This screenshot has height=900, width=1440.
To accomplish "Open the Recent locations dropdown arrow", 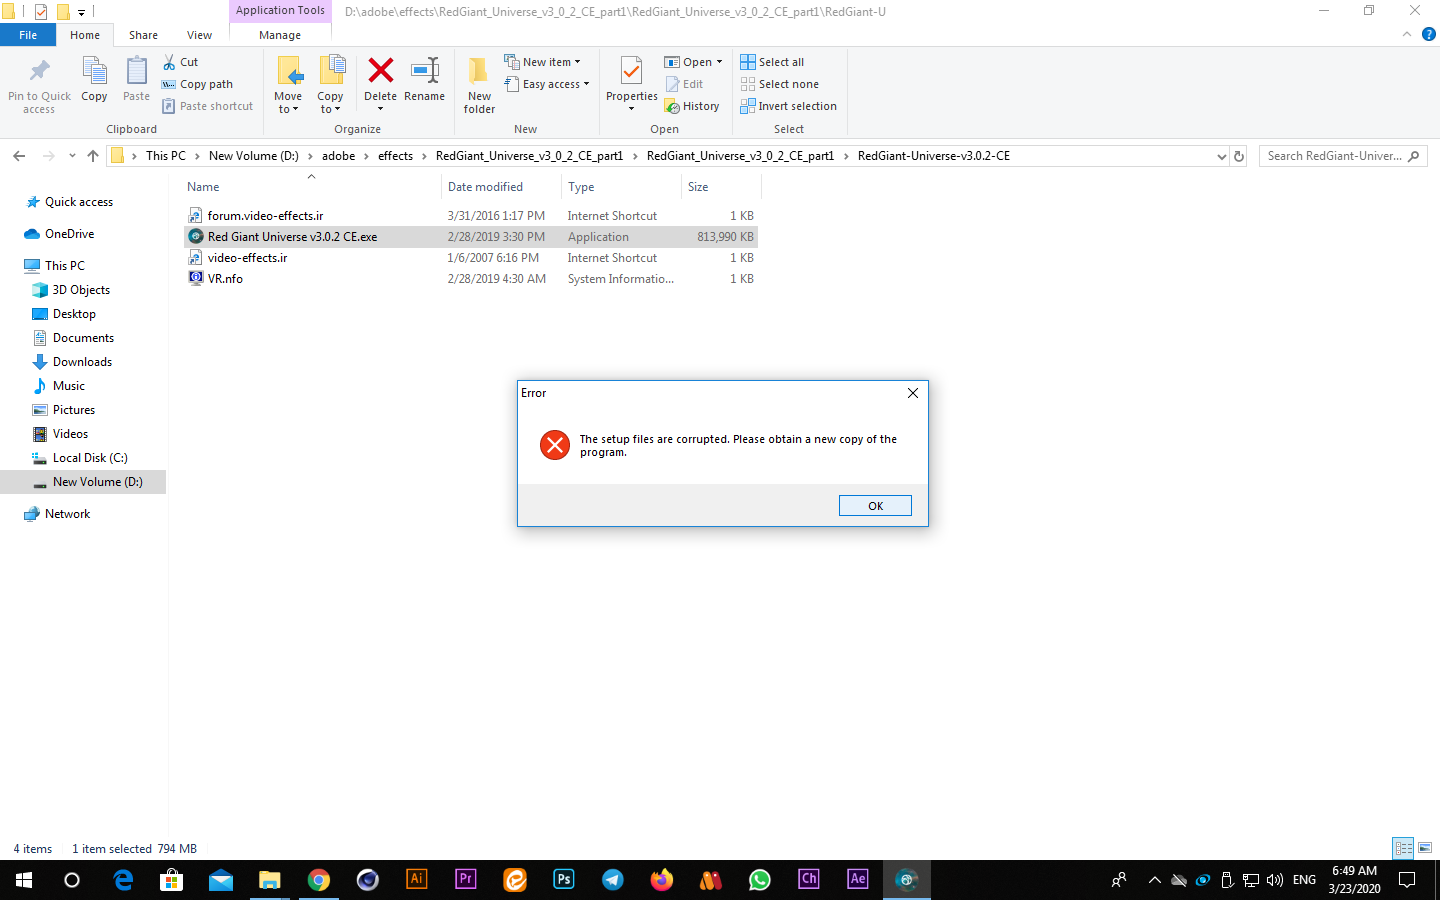I will [x=72, y=156].
